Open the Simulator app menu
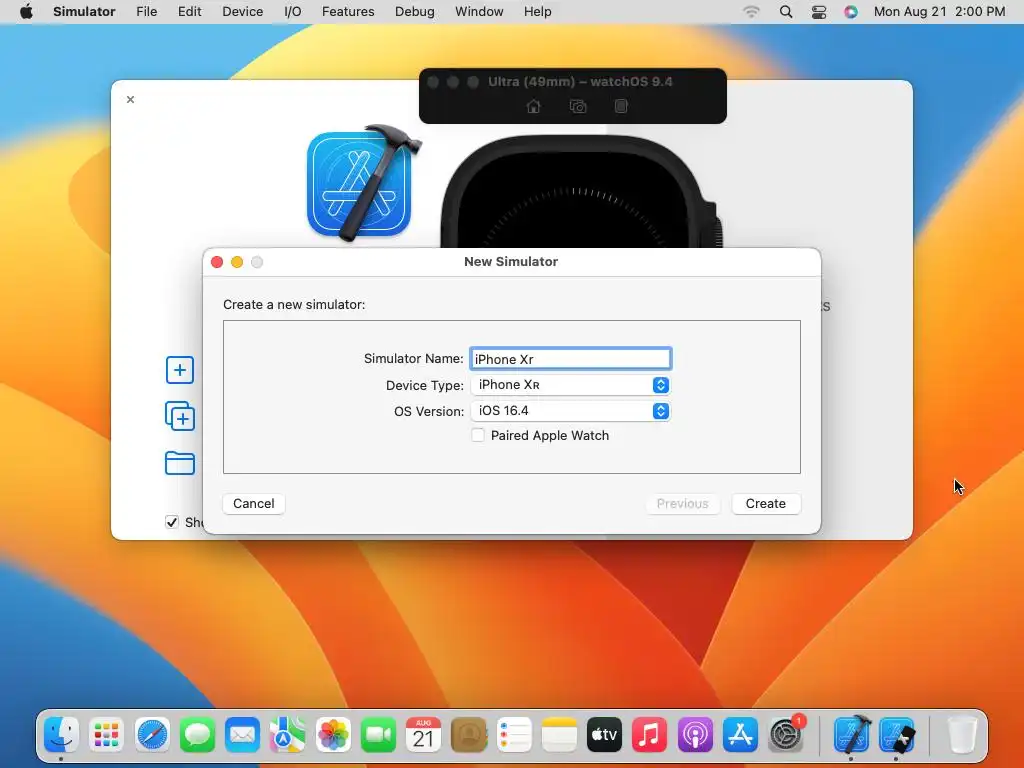Screen dimensions: 1024x768 84,12
